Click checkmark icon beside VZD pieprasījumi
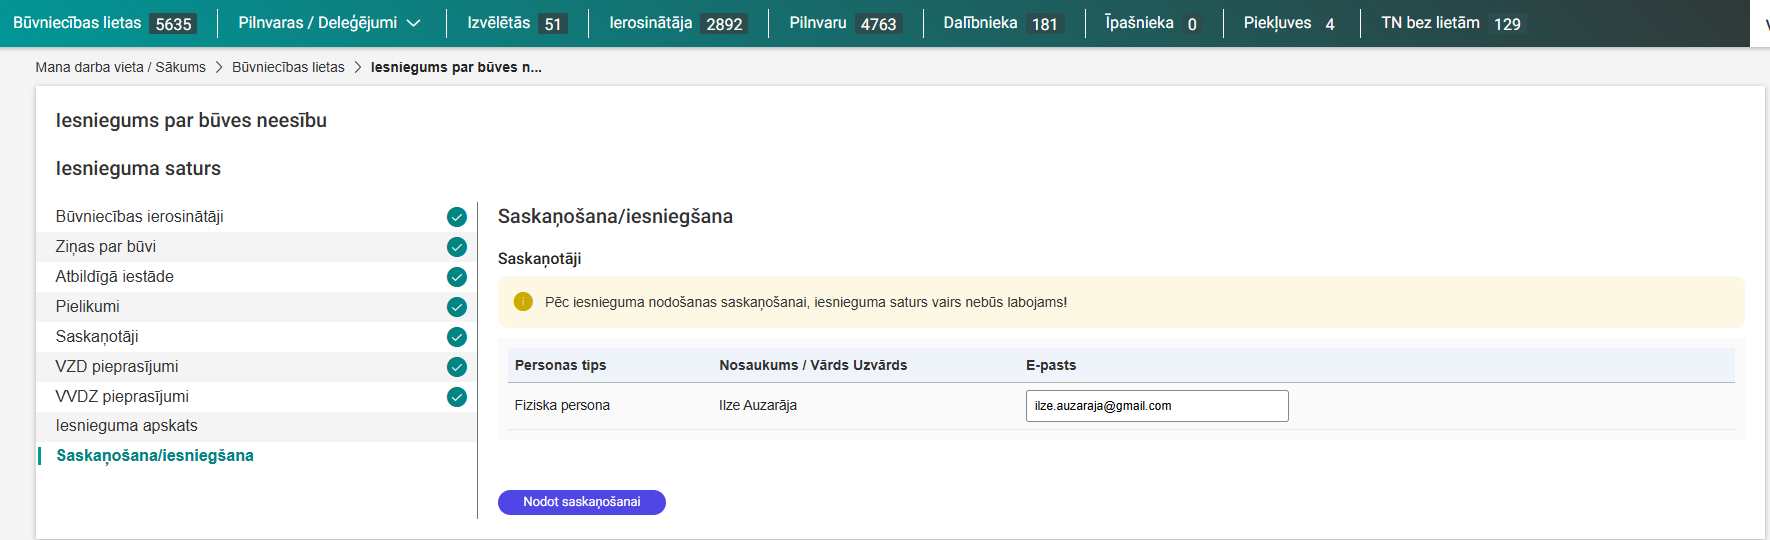1770x540 pixels. (457, 367)
